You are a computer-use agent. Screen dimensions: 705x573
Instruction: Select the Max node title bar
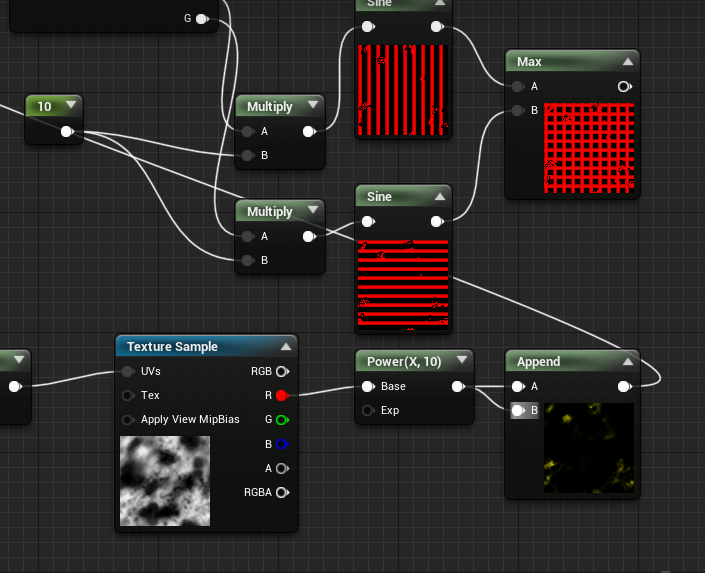pyautogui.click(x=572, y=62)
